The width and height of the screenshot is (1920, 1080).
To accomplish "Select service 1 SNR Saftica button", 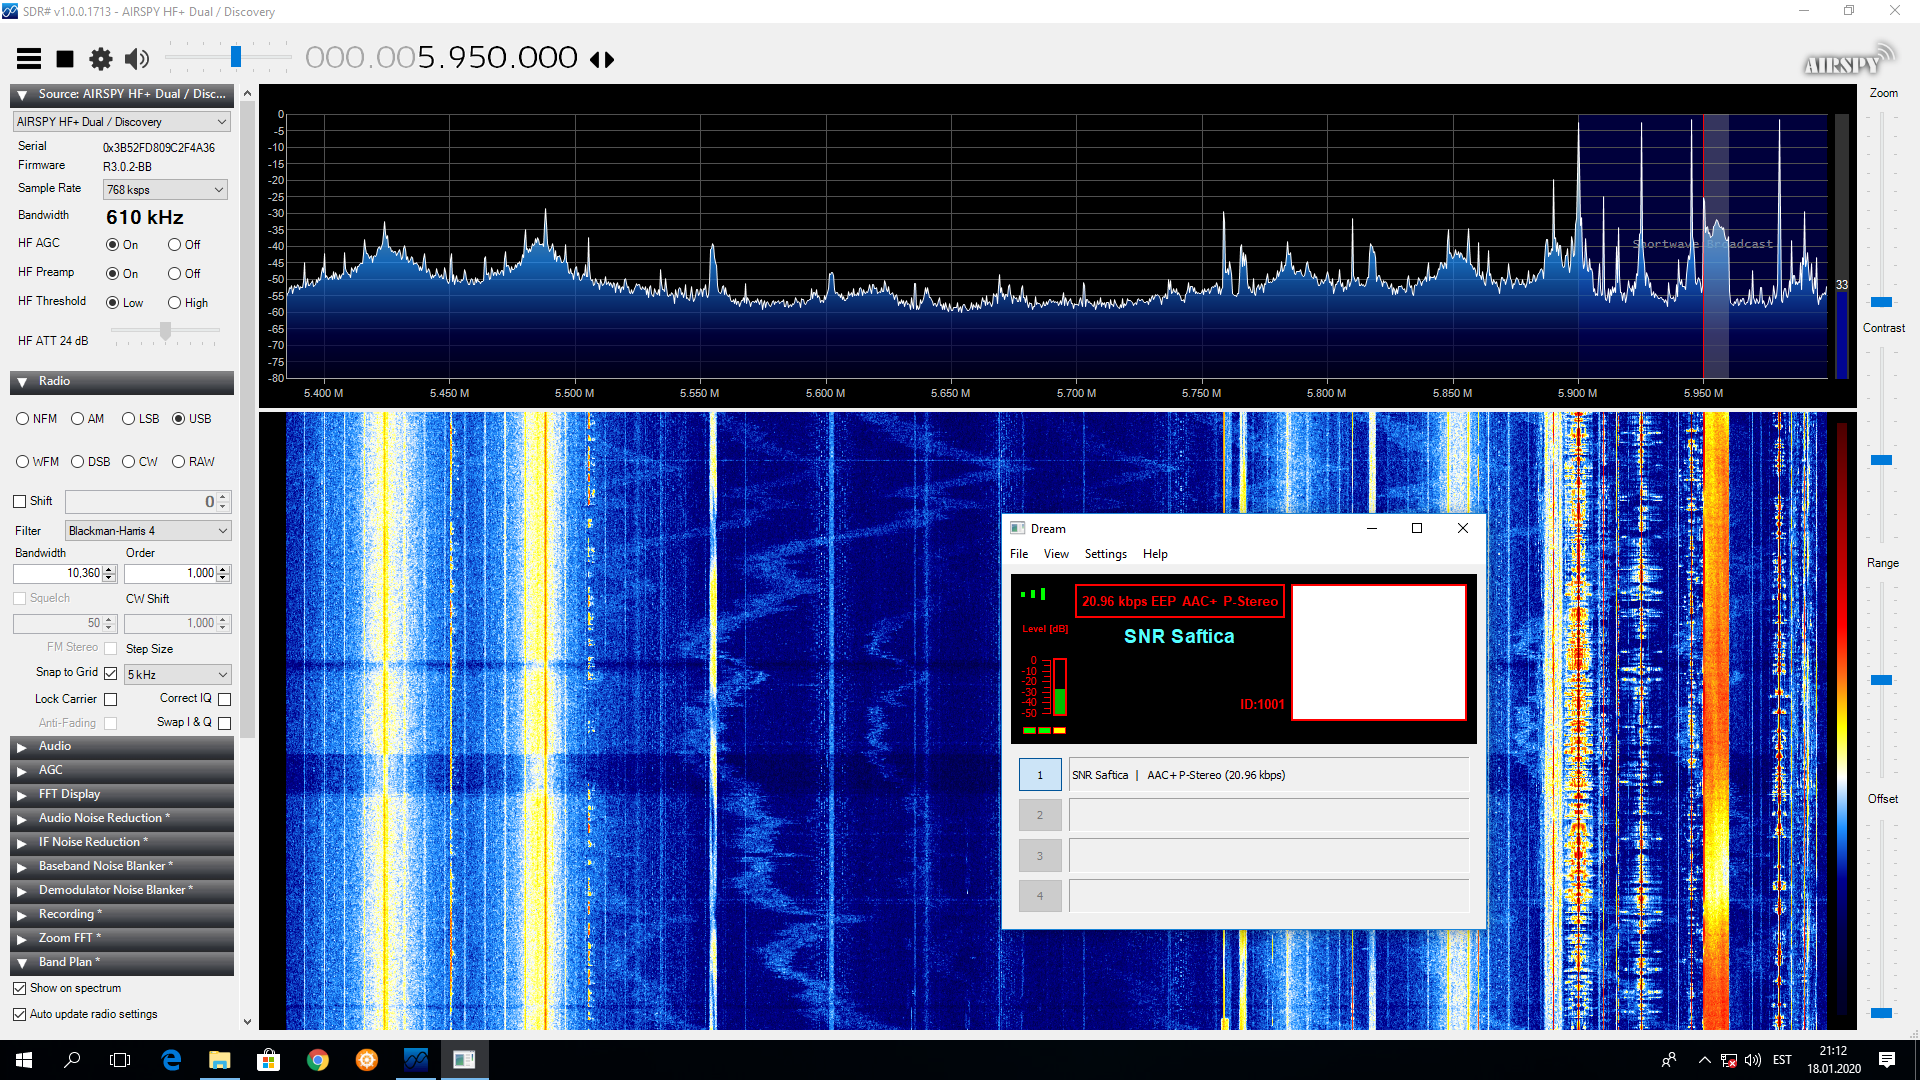I will pos(1040,775).
